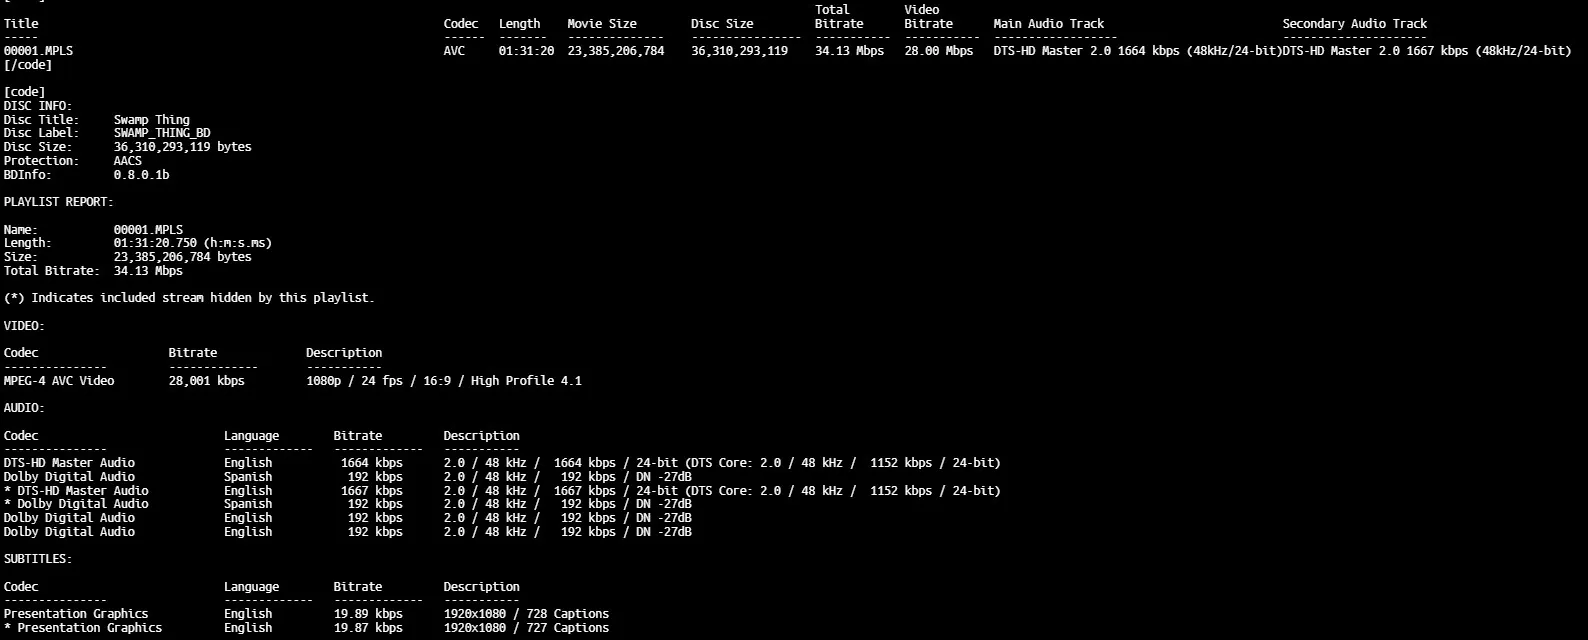Click the 28.00 Mbps video bitrate value

click(x=938, y=51)
